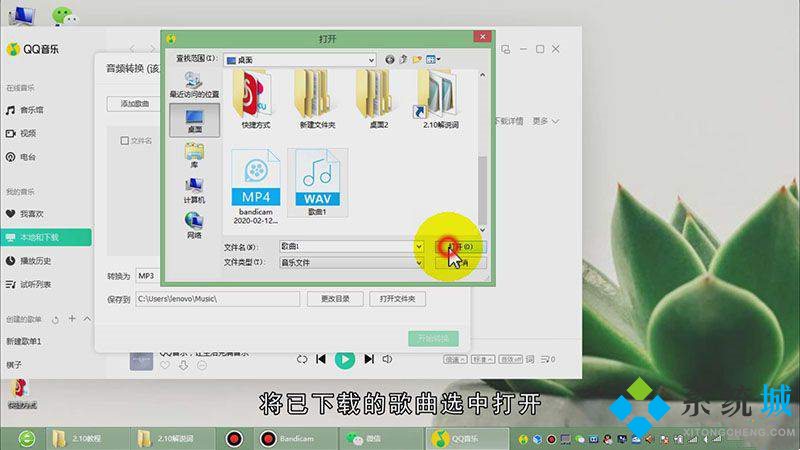Open the 转换为 MP3 format dropdown
Viewport: 800px width, 450px height.
click(x=149, y=276)
